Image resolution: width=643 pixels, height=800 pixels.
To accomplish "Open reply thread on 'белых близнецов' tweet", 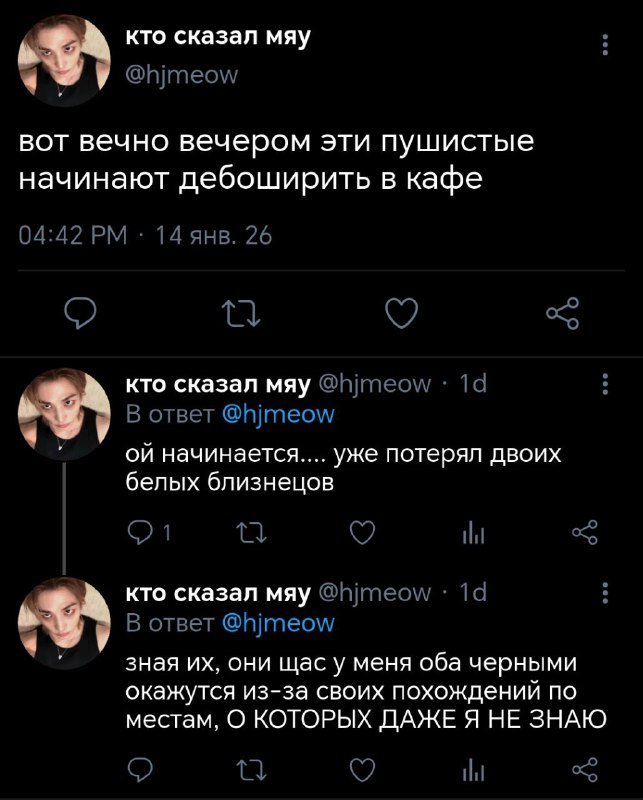I will (x=148, y=533).
